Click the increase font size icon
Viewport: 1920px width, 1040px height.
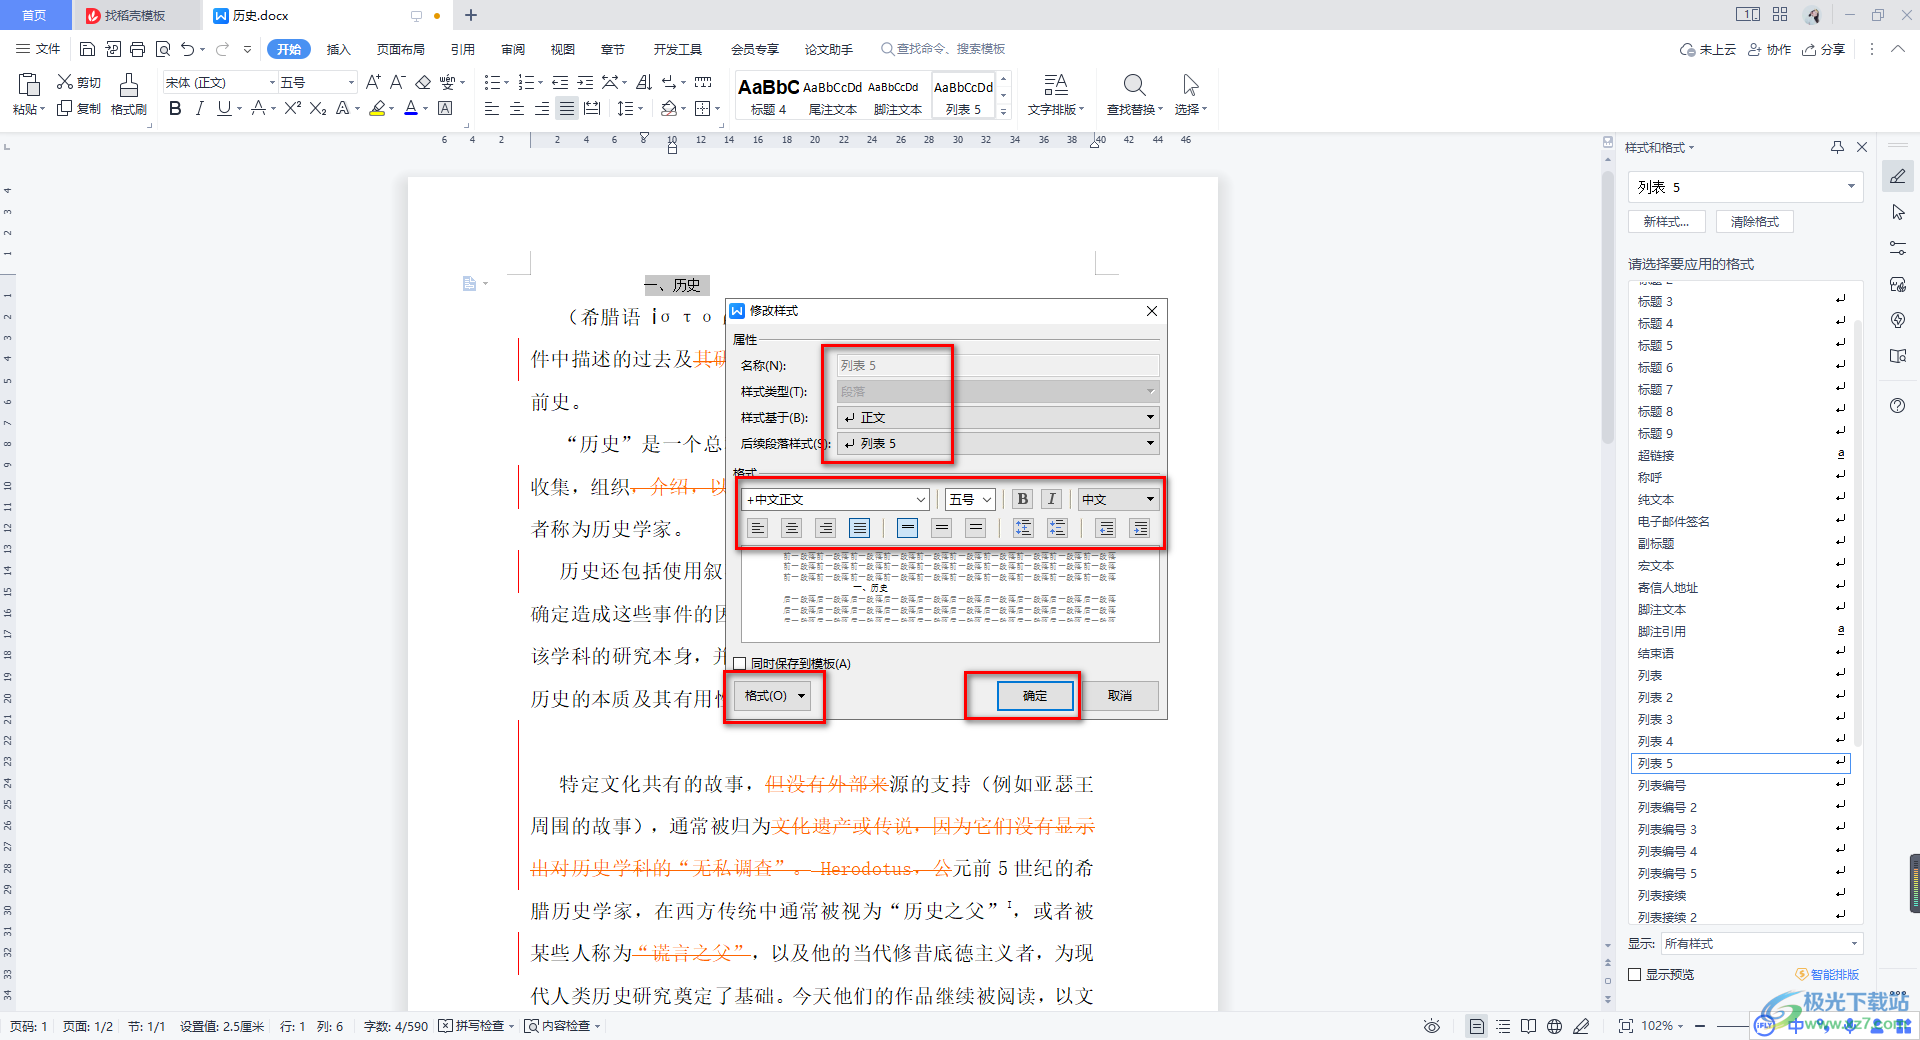372,82
